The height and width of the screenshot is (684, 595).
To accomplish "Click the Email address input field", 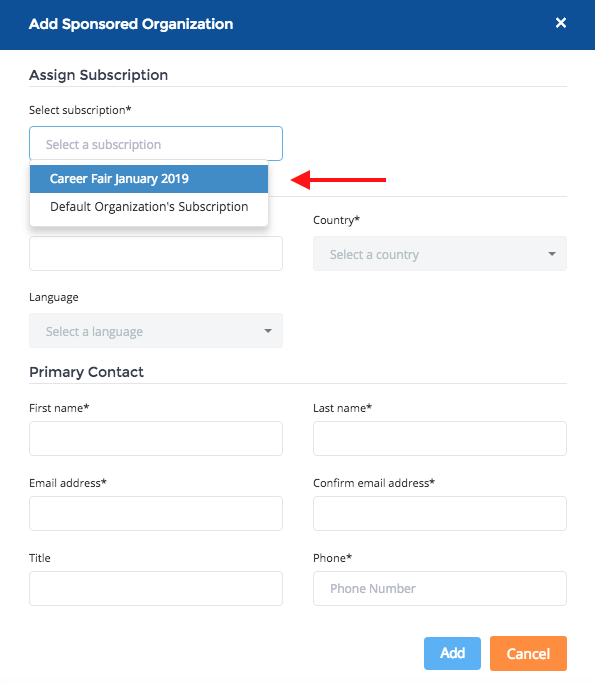I will 156,513.
